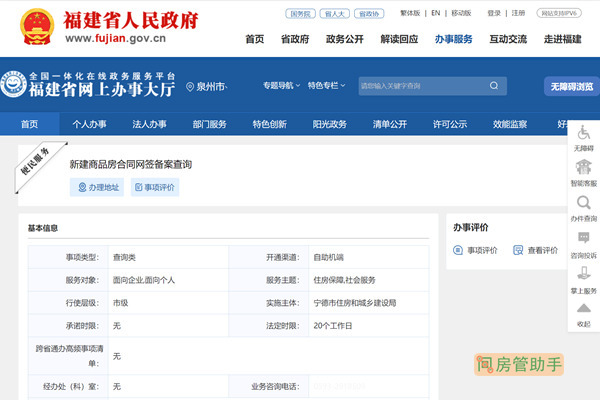Expand the 特色专栏 dropdown
600x400 pixels.
pyautogui.click(x=326, y=86)
